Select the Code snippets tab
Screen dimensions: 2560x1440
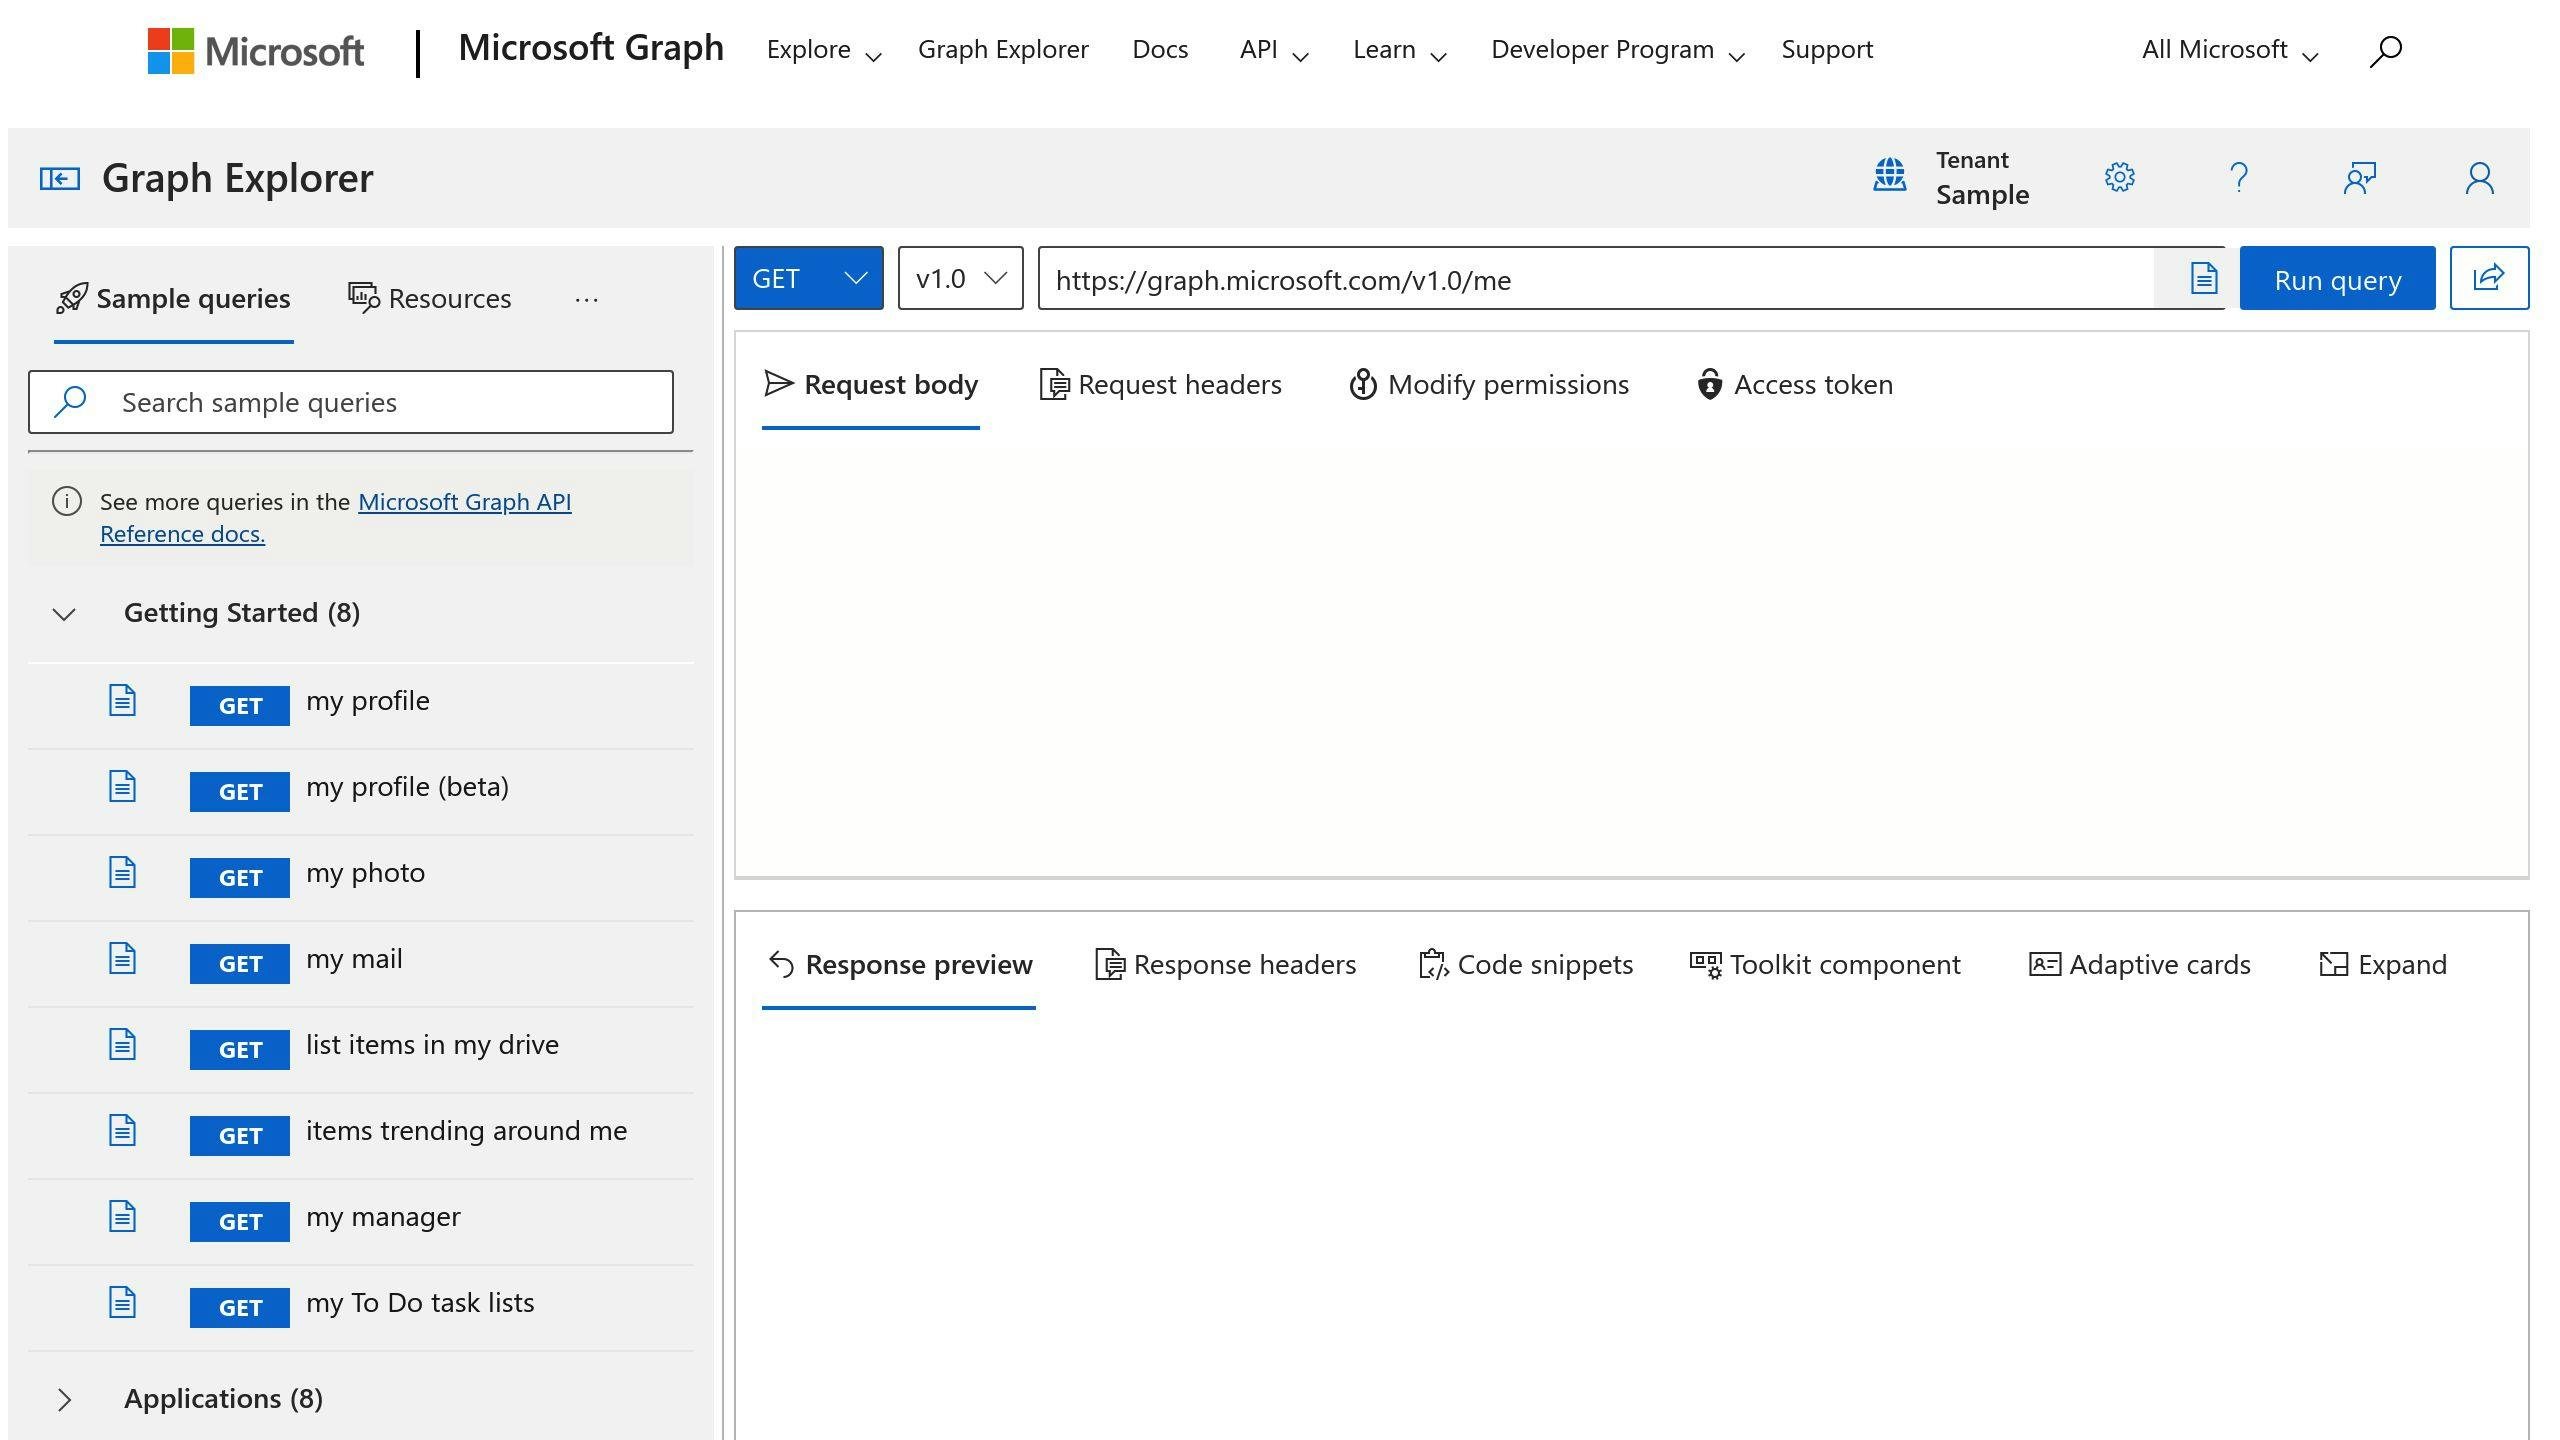coord(1526,965)
